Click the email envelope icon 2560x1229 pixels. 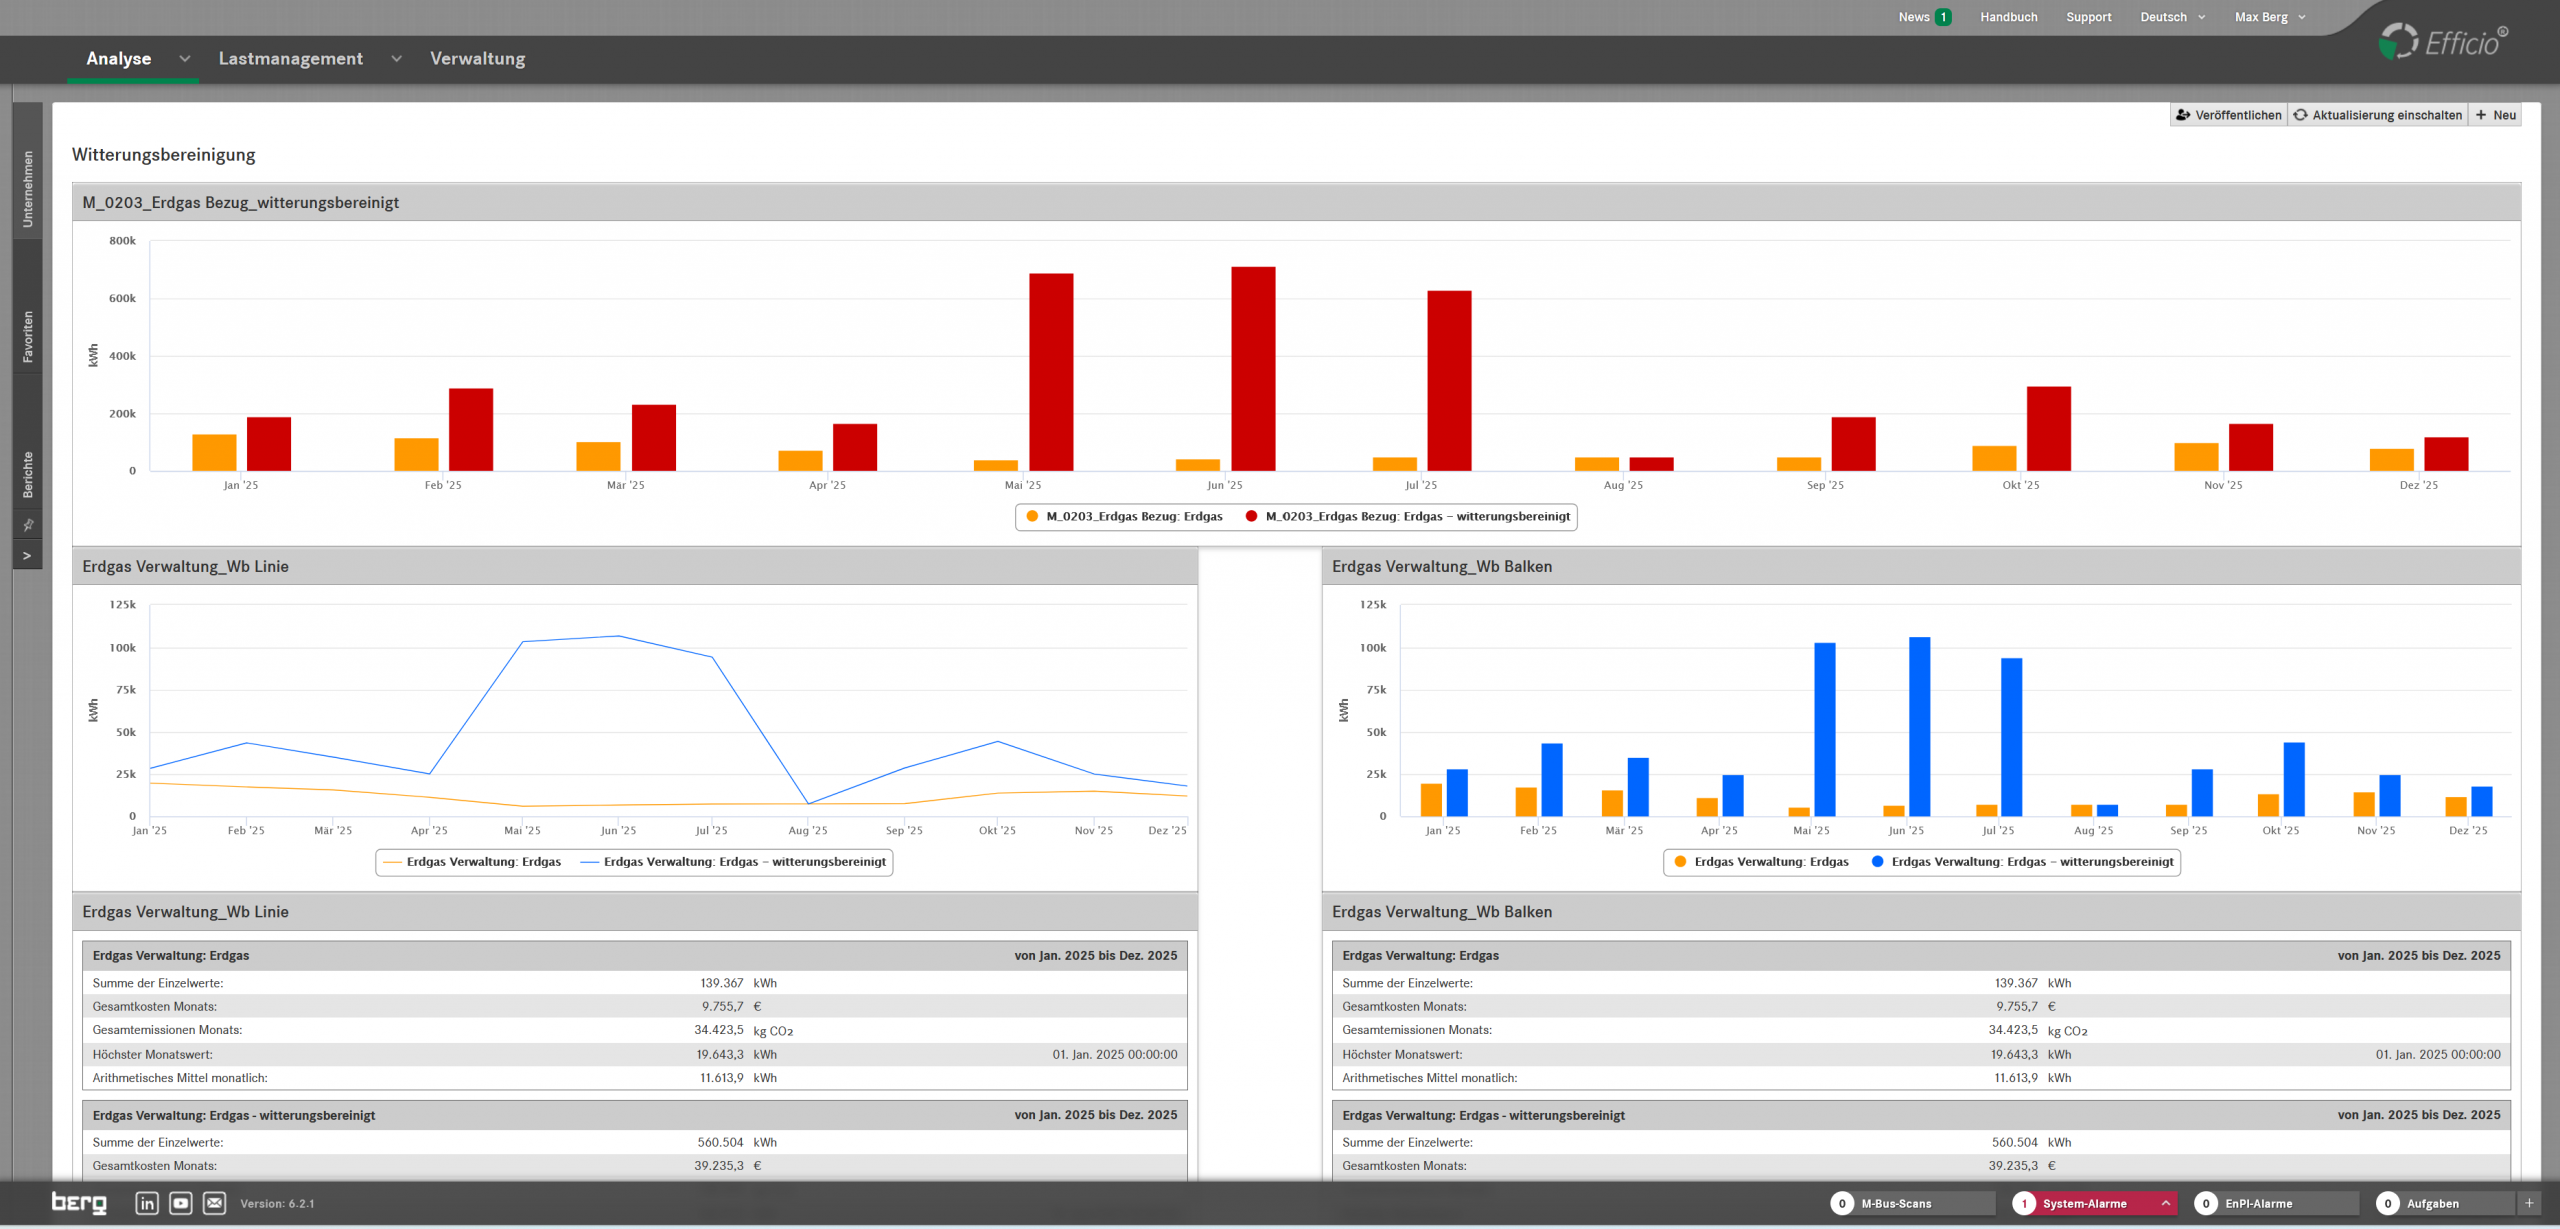[214, 1203]
